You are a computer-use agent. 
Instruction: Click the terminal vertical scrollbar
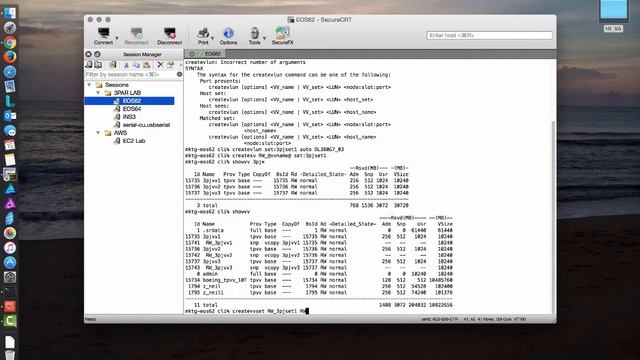tap(553, 216)
